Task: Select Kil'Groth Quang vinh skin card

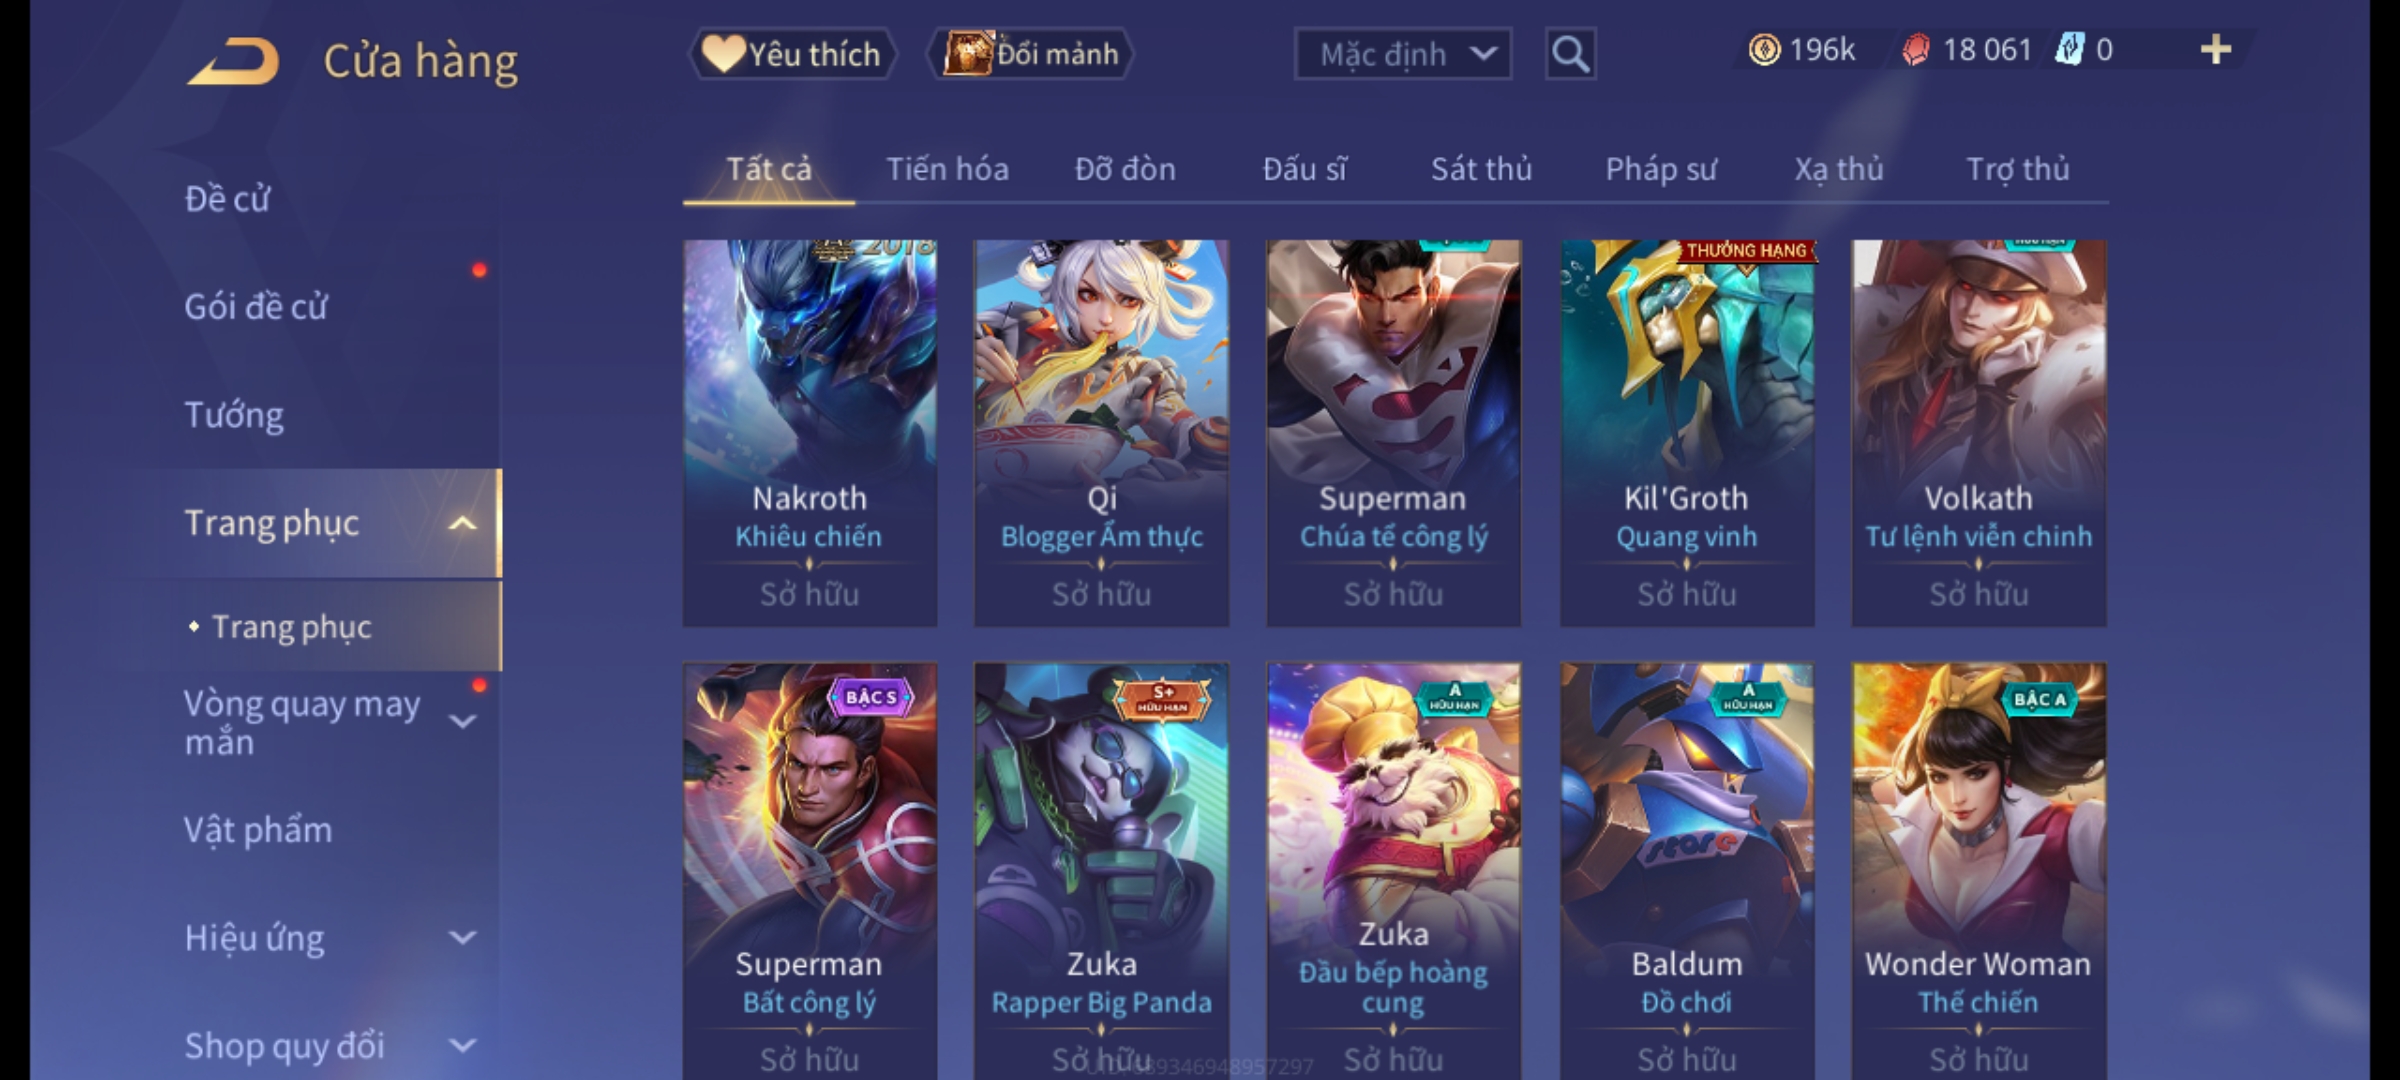Action: (x=1687, y=433)
